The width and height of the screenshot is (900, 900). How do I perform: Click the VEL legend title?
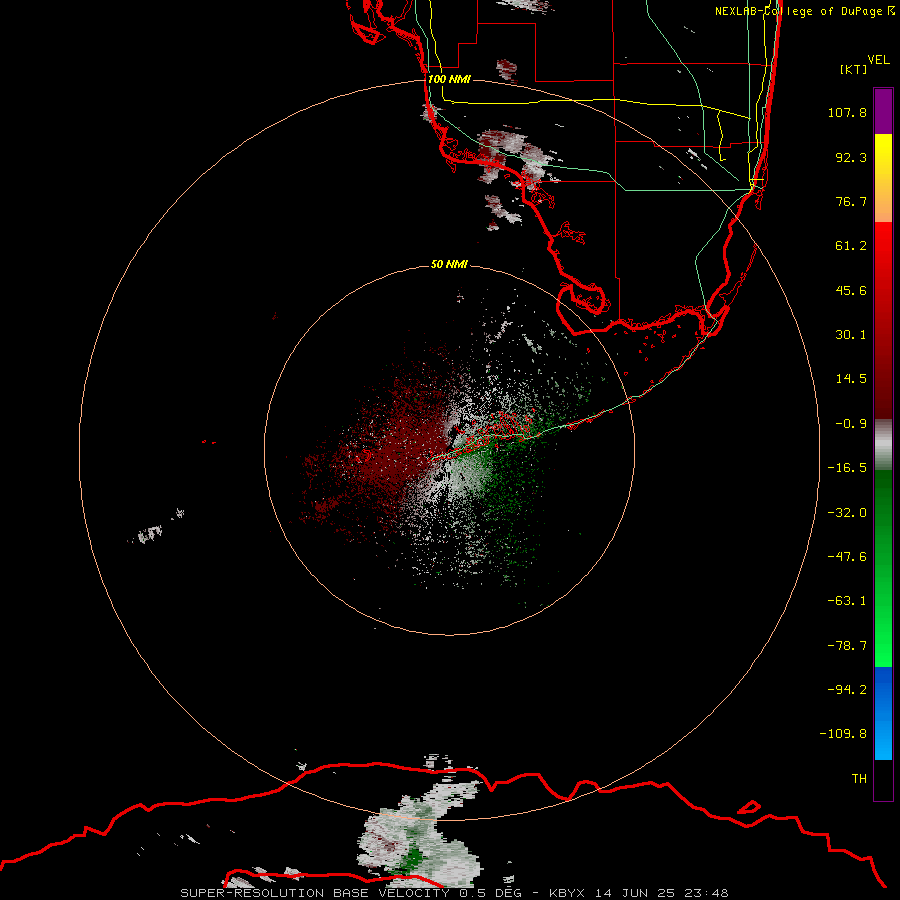pos(878,60)
